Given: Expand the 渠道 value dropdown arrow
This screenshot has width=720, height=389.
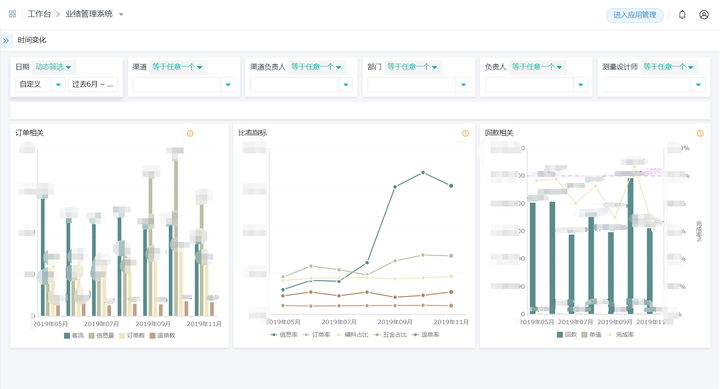Looking at the screenshot, I should pyautogui.click(x=228, y=85).
